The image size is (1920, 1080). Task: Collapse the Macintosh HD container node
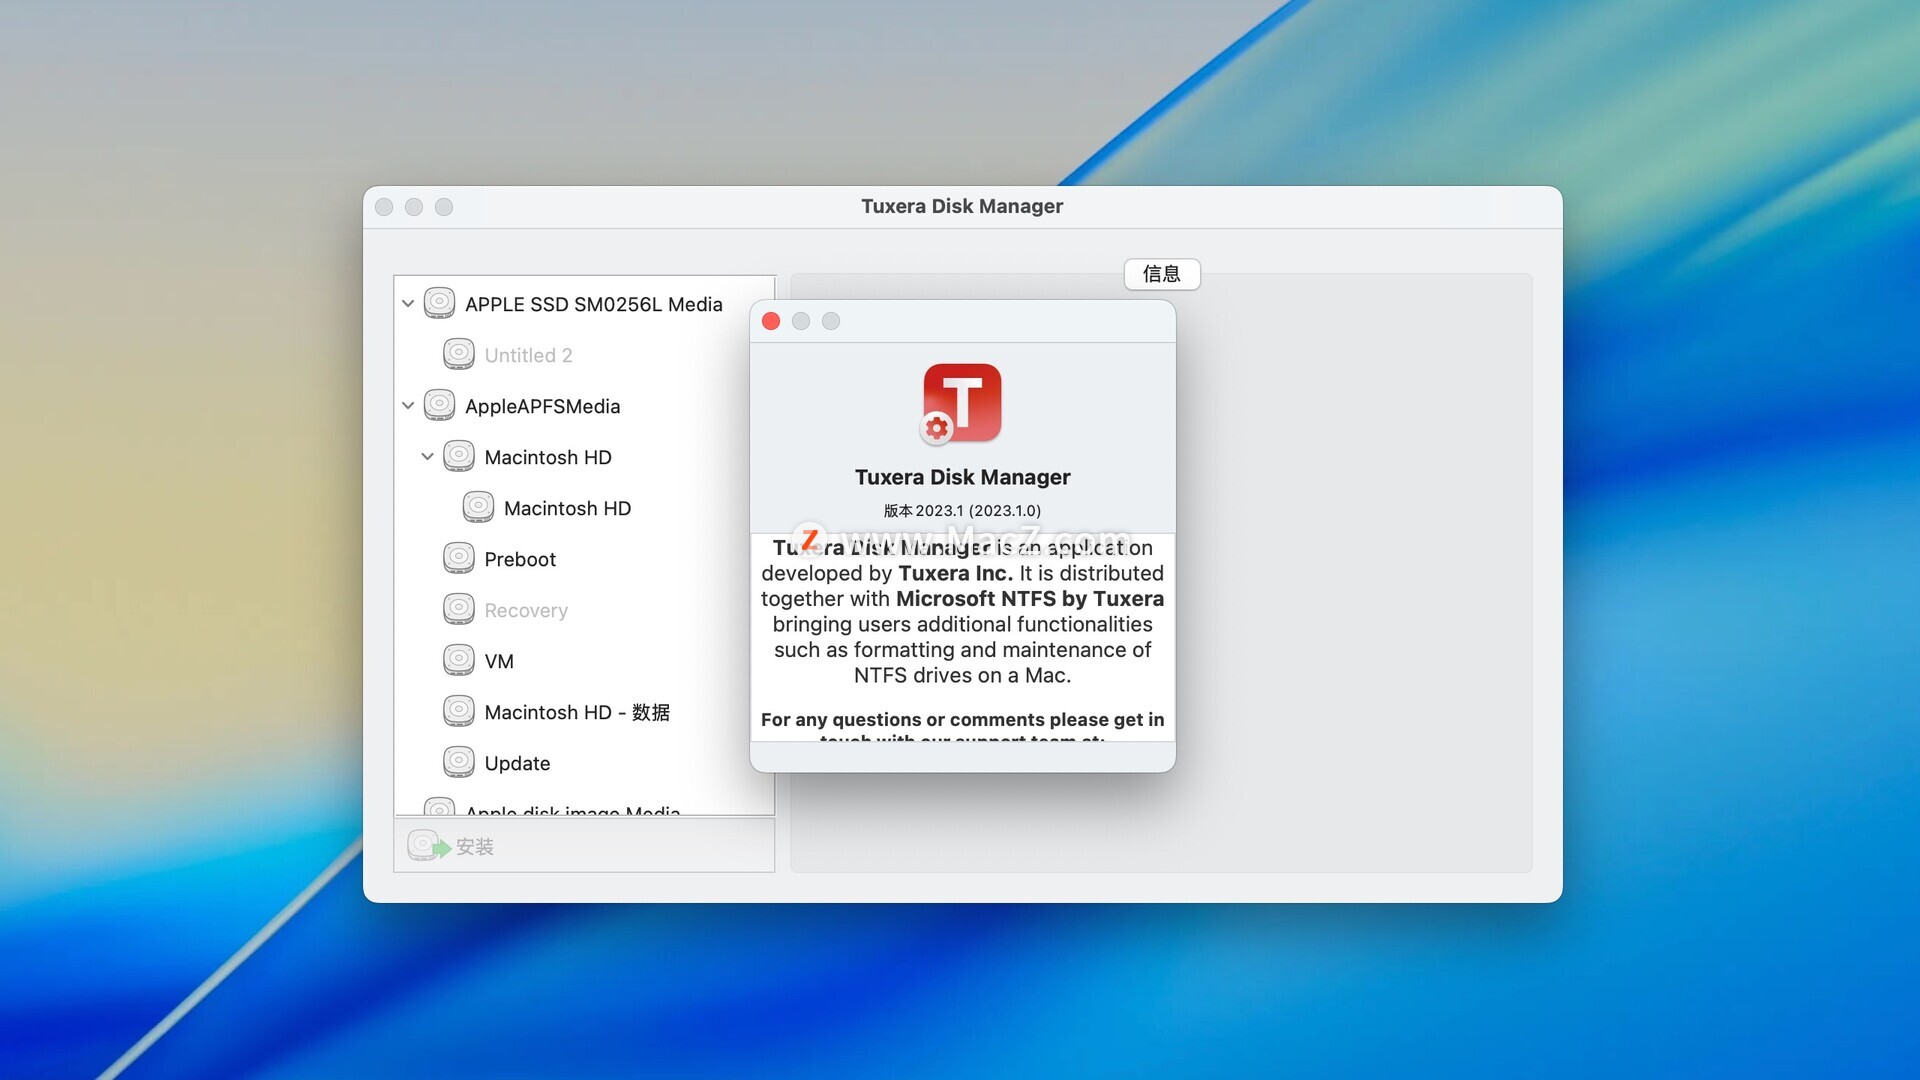pos(427,456)
